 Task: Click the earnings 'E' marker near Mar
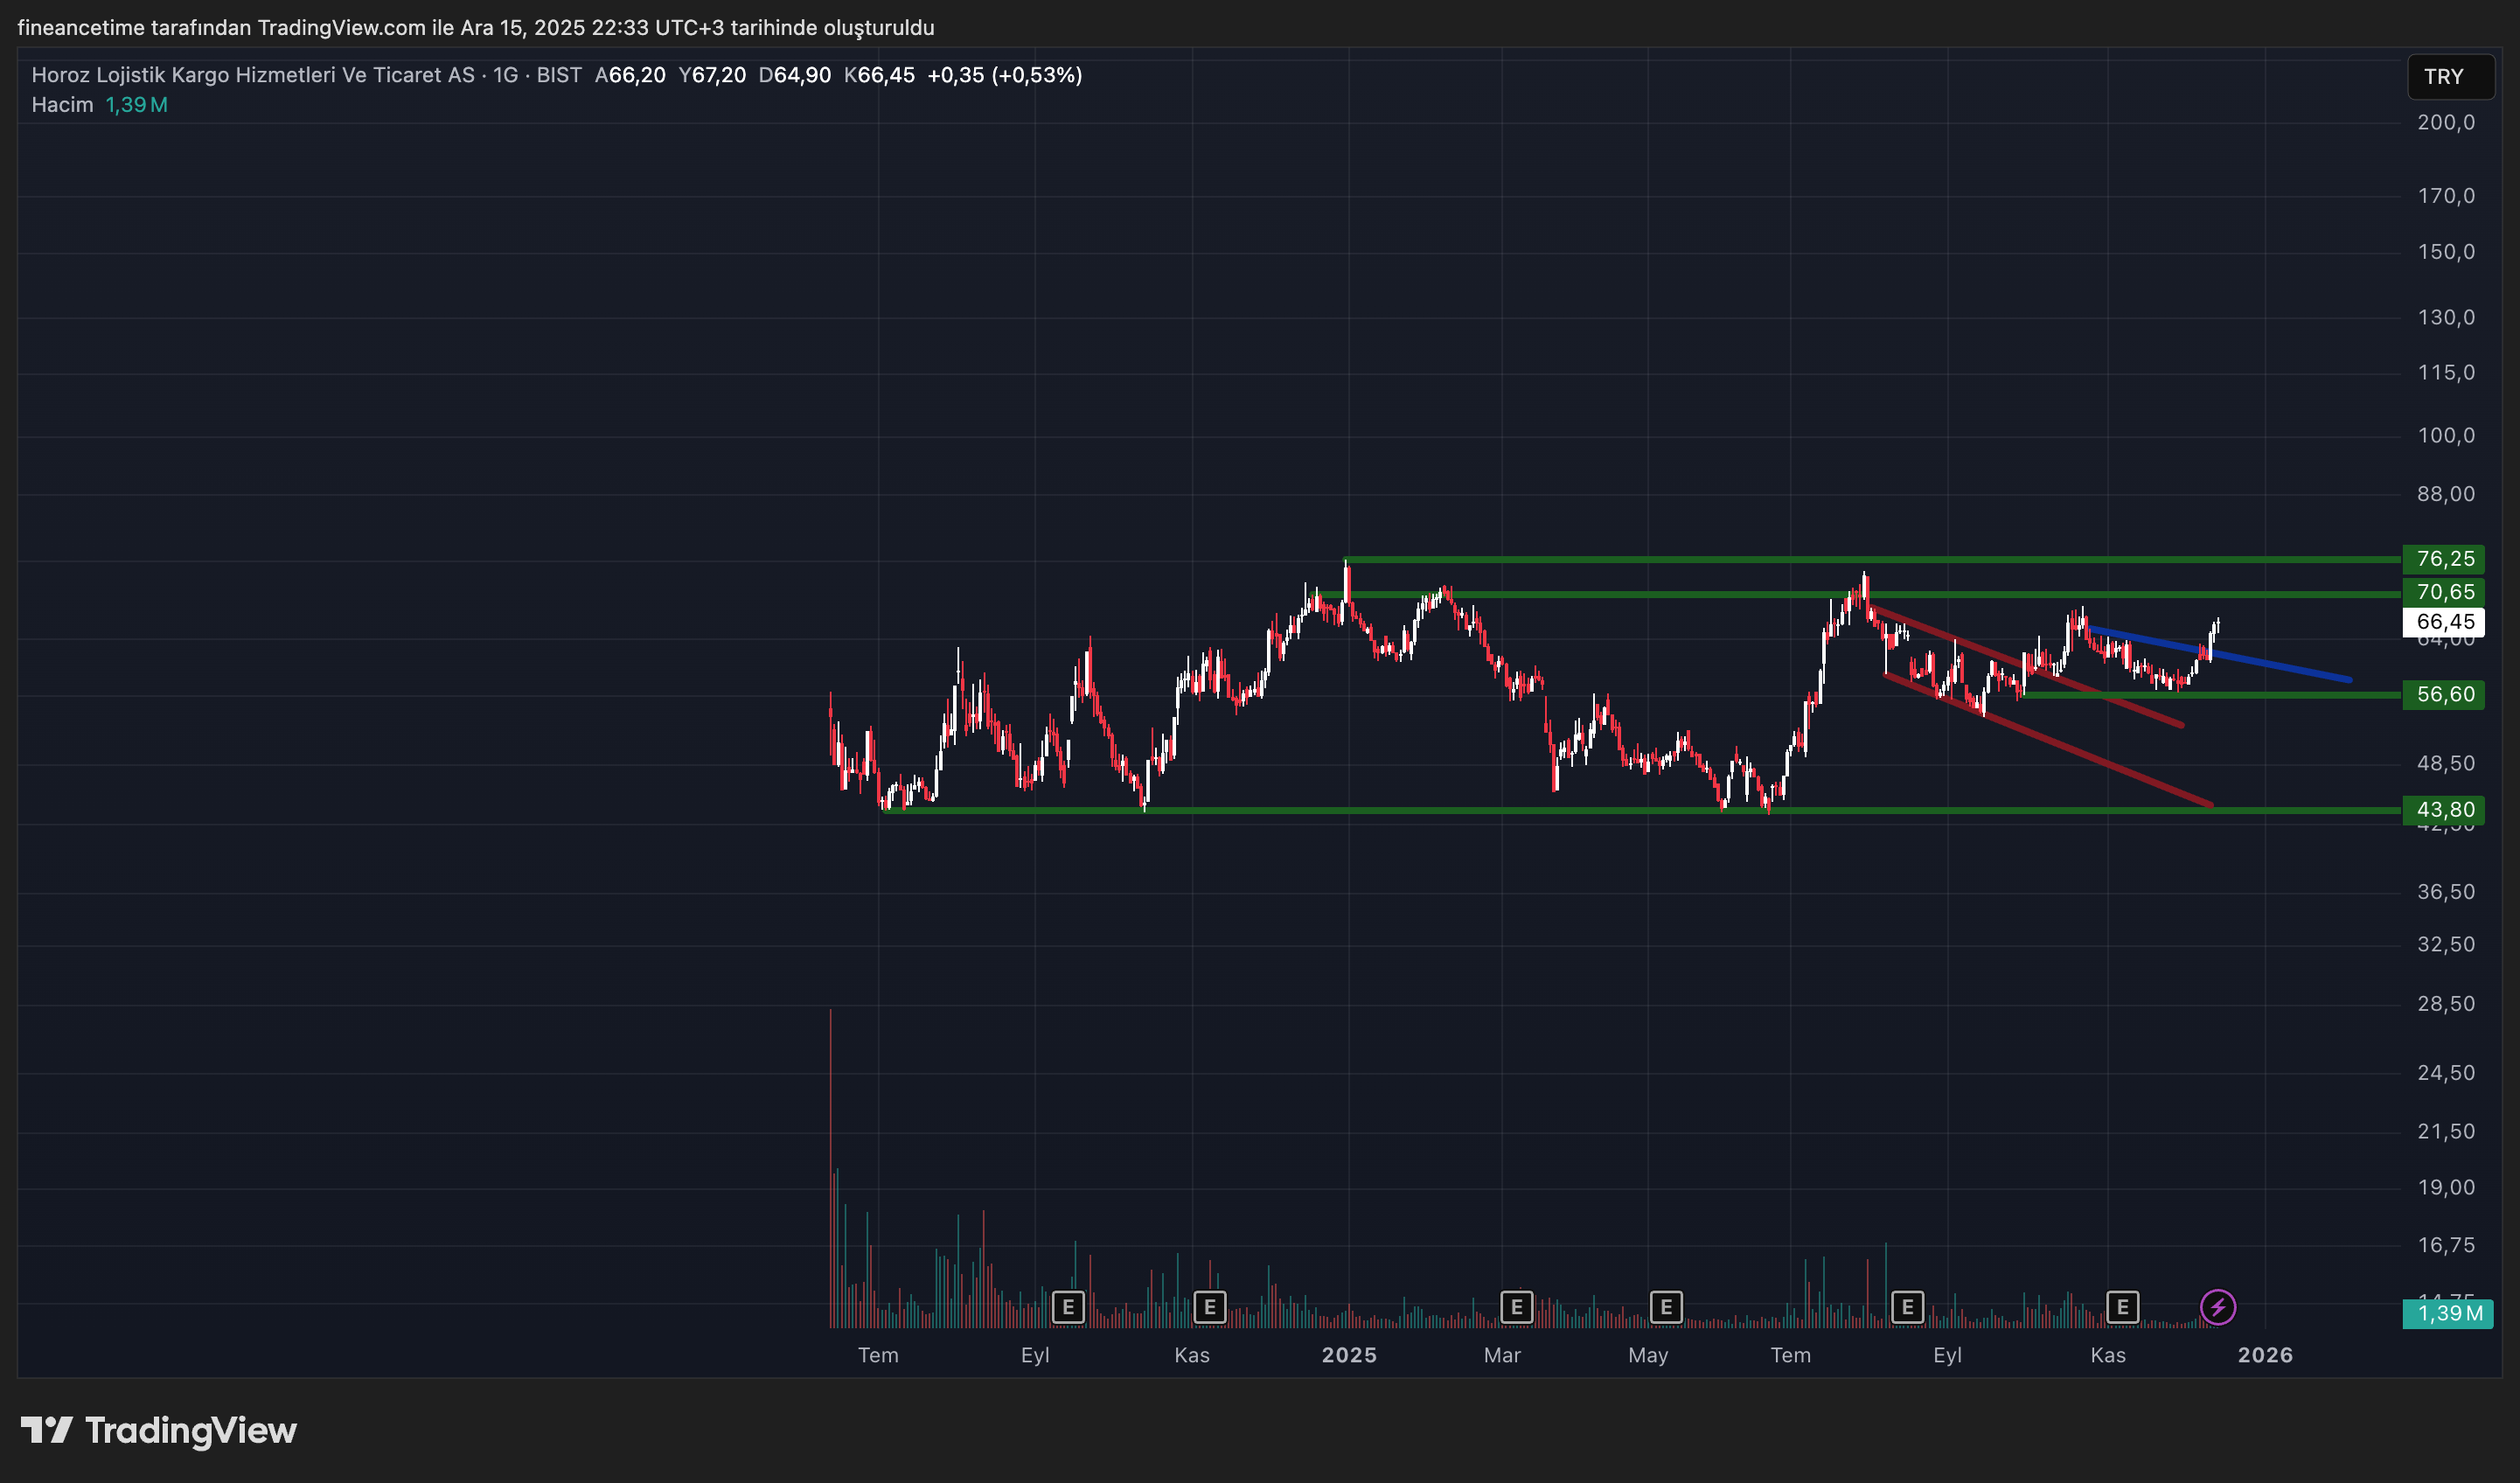(x=1516, y=1306)
